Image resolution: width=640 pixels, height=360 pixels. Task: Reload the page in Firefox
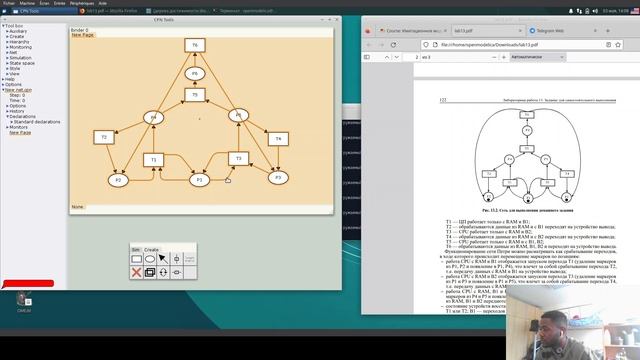tap(393, 44)
